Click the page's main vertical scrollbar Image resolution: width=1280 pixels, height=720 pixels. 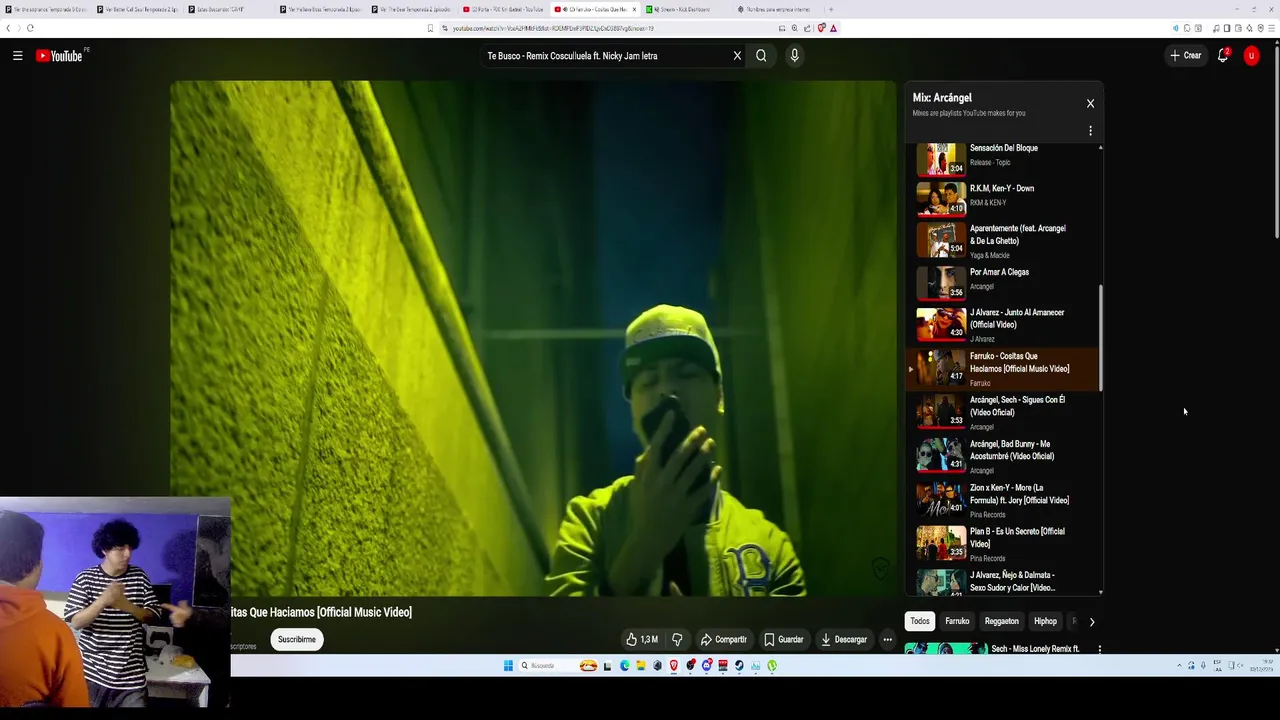(x=1276, y=140)
